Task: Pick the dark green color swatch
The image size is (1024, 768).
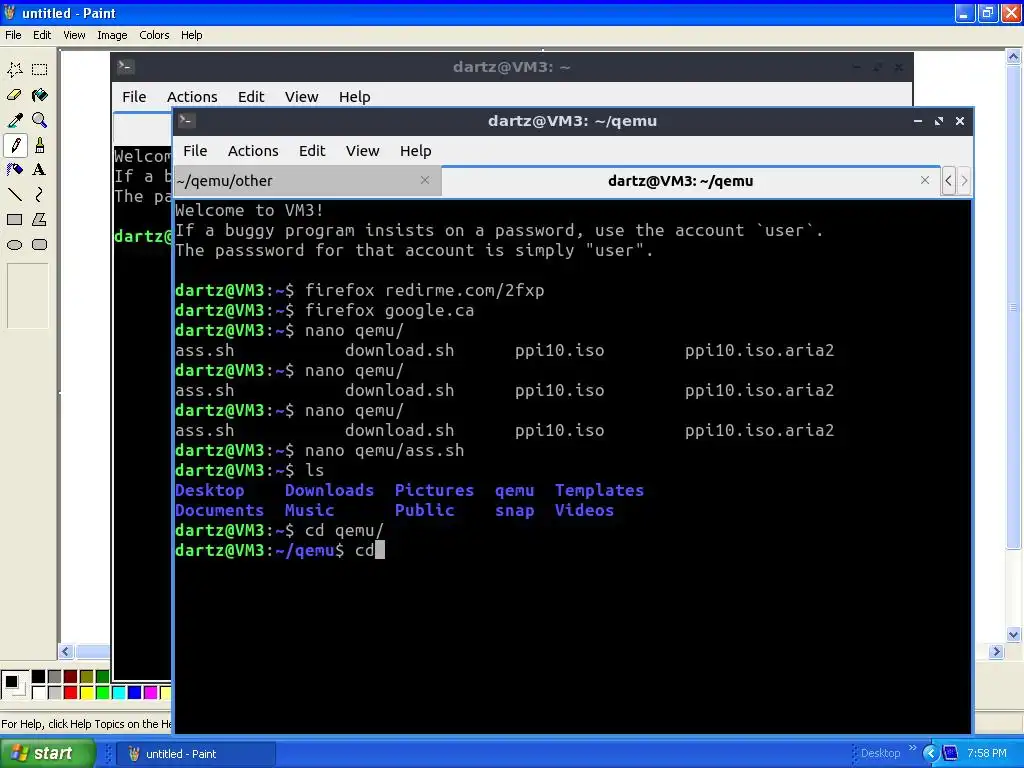Action: pos(103,676)
